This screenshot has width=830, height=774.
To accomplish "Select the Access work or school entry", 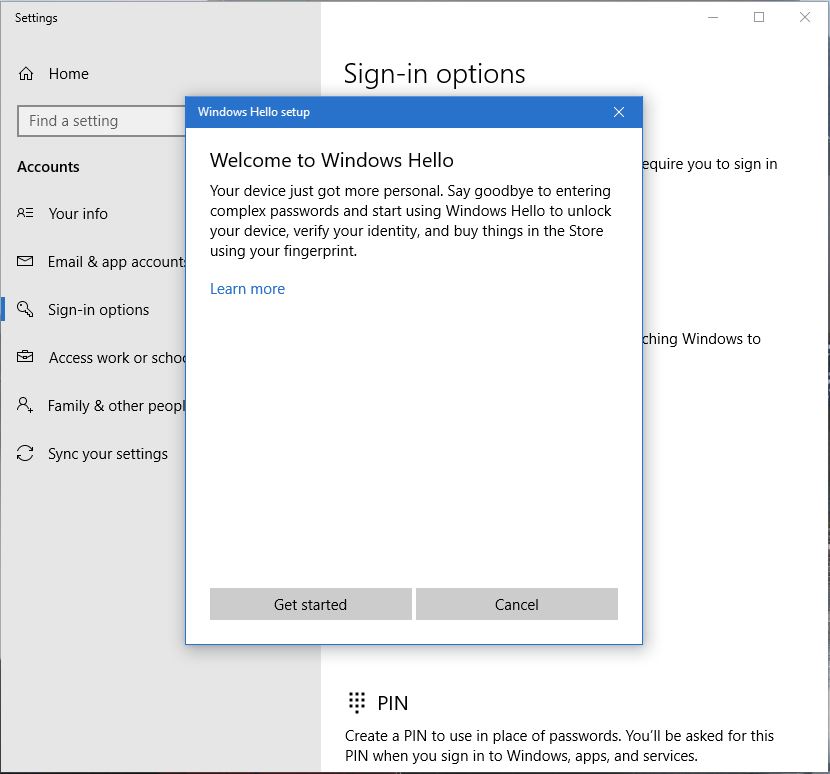I will coord(110,357).
